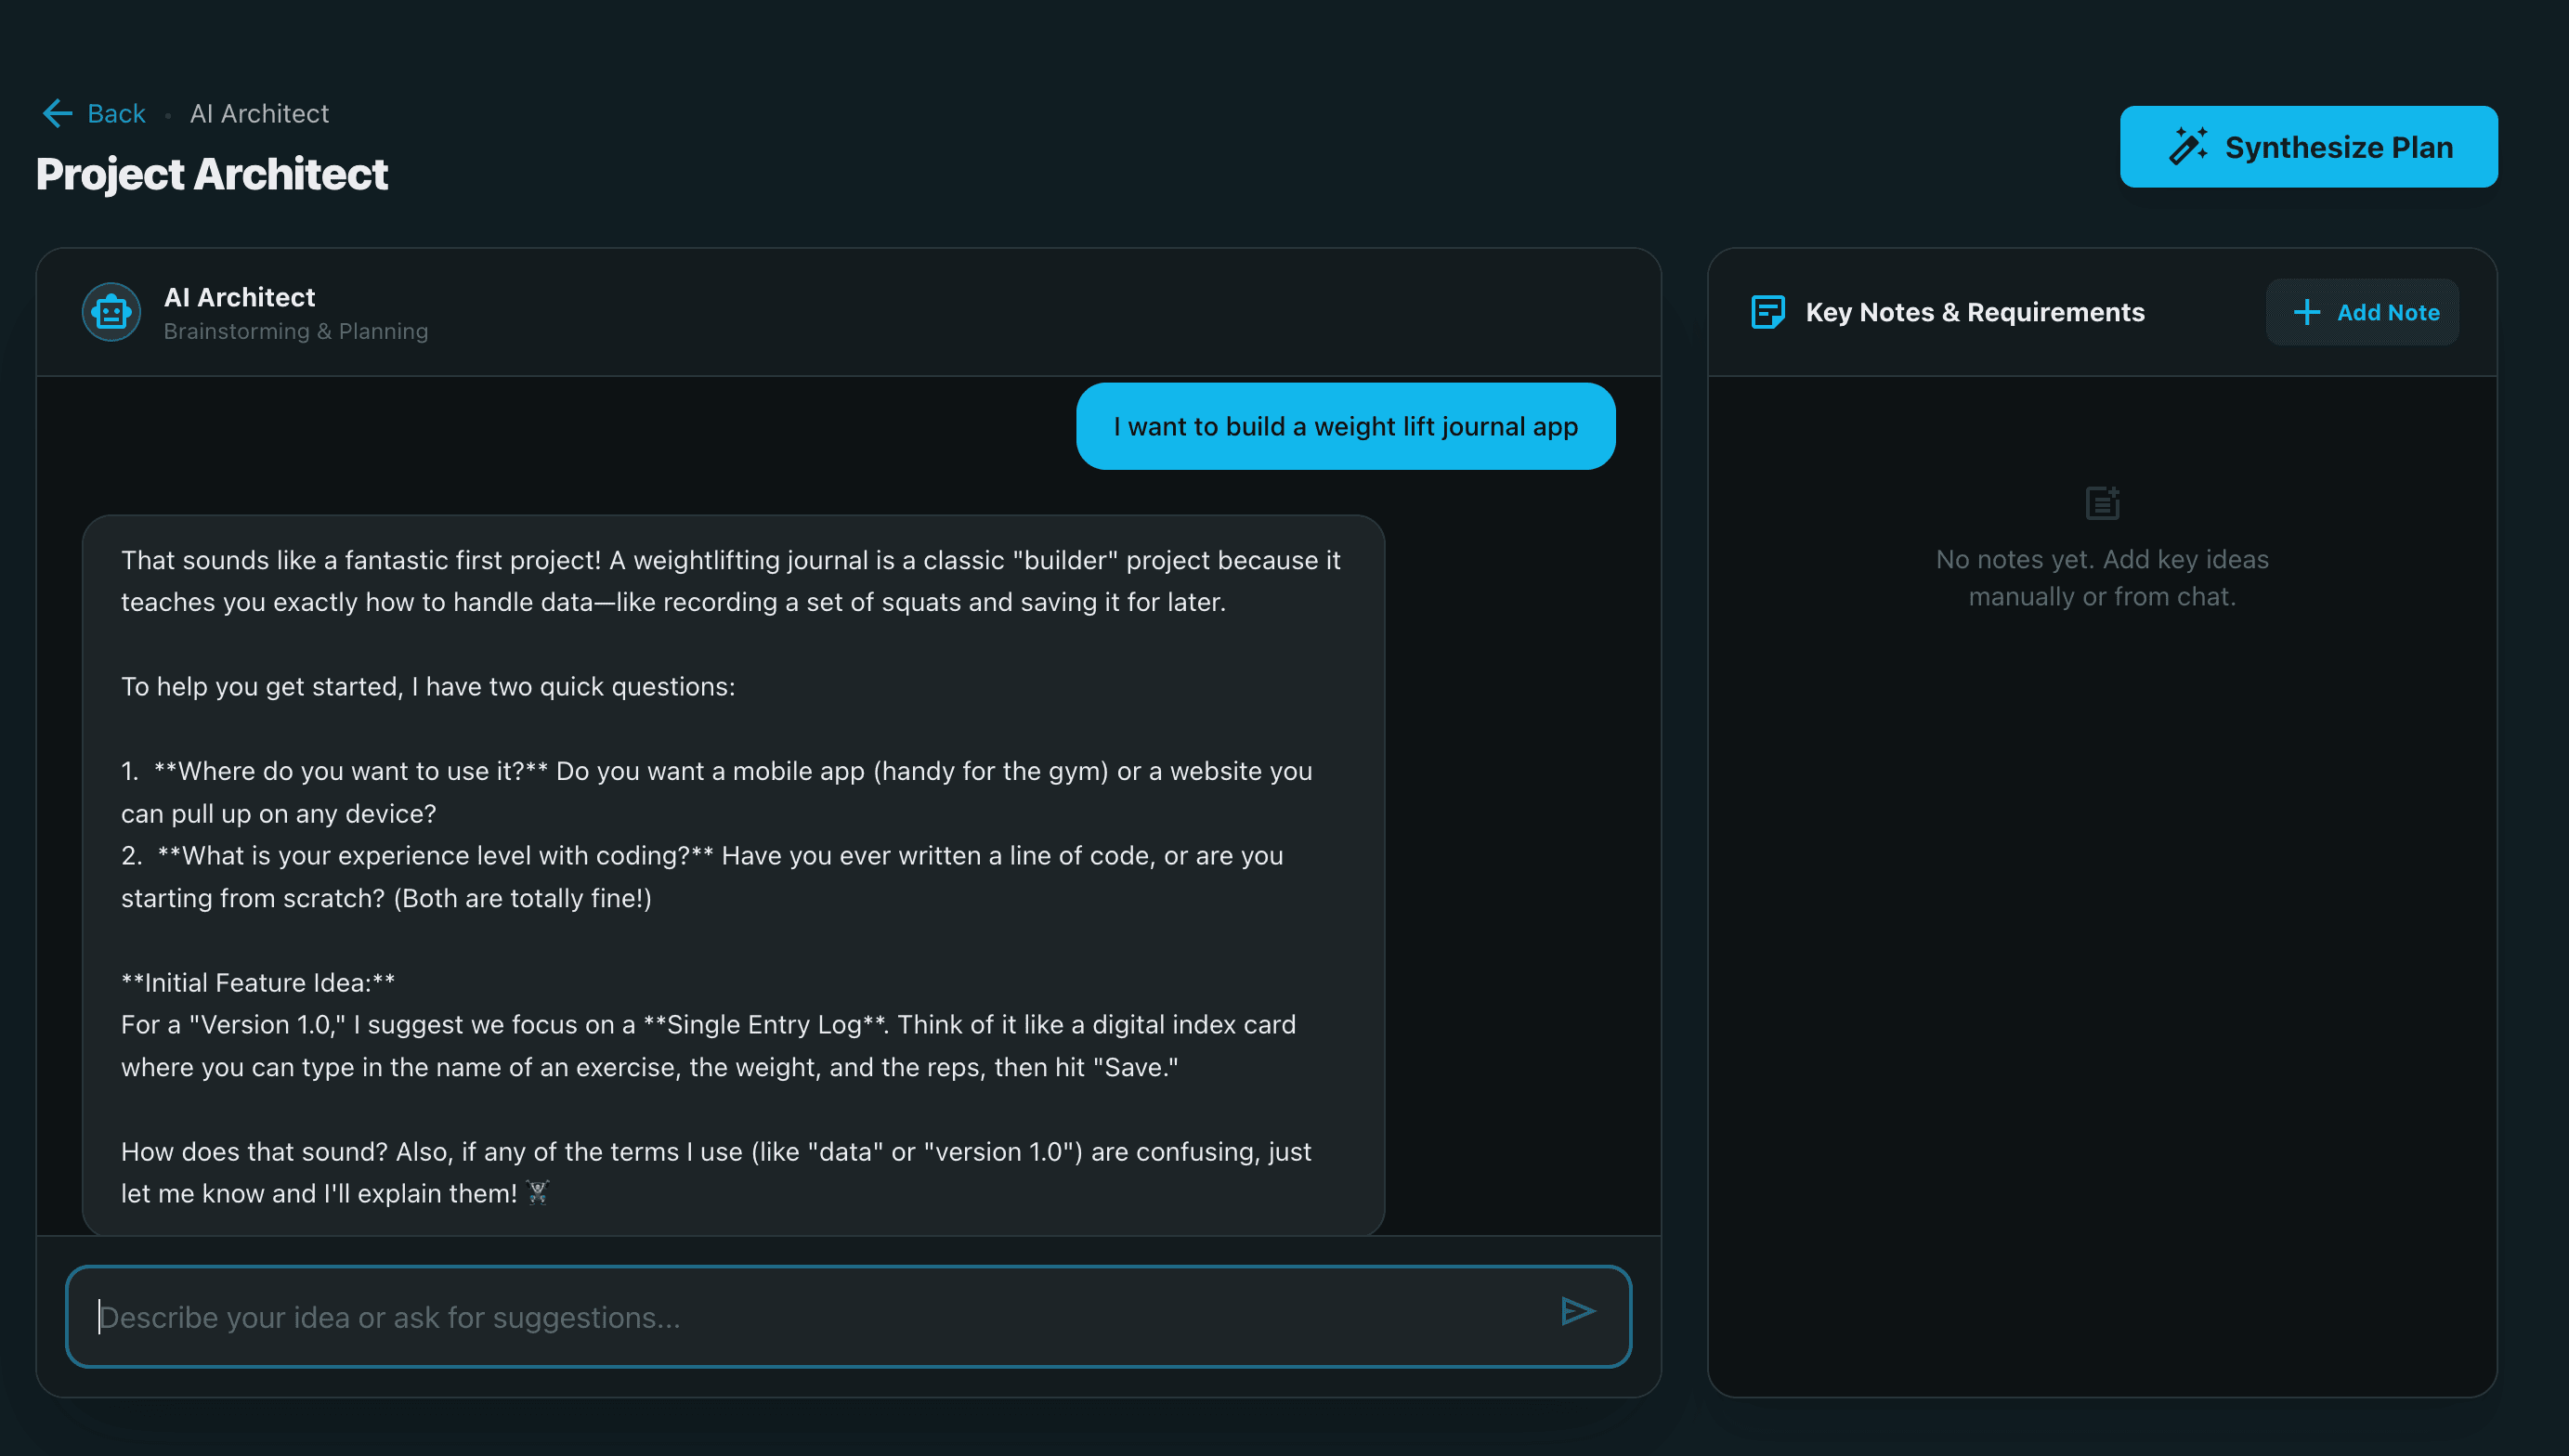Viewport: 2569px width, 1456px height.
Task: Click the back arrow icon
Action: coord(57,113)
